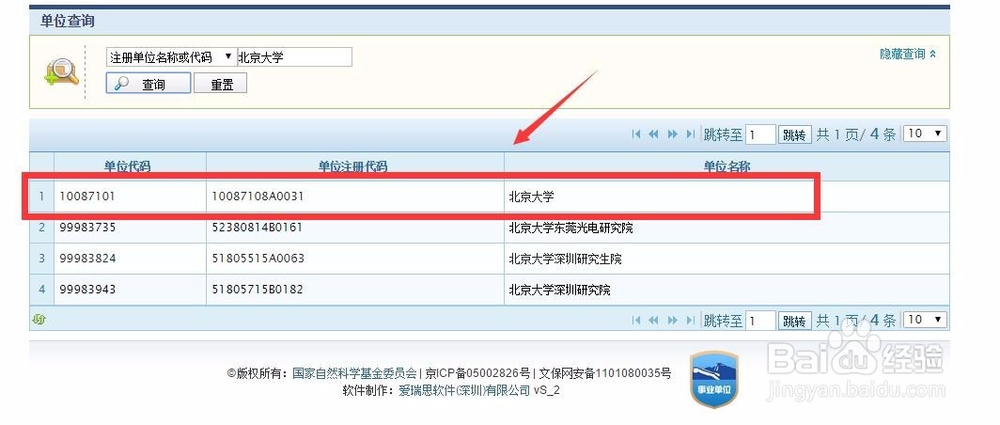Click the search field containing 北京大学
The height and width of the screenshot is (425, 1000).
point(294,57)
